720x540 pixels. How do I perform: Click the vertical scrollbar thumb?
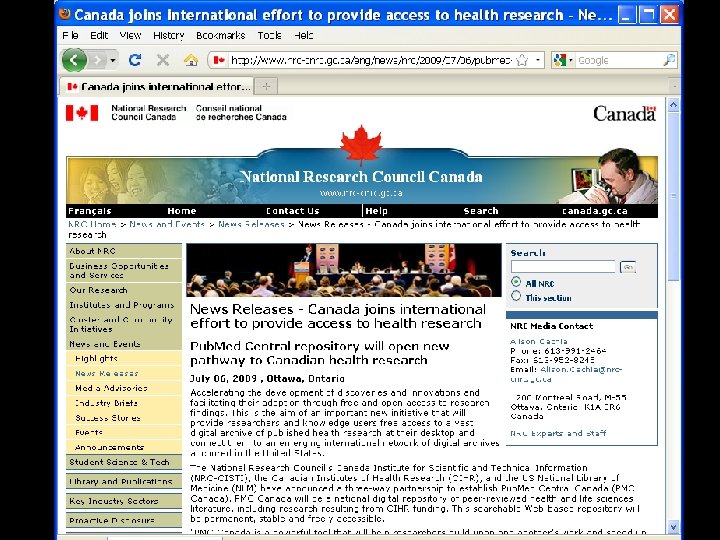(673, 197)
